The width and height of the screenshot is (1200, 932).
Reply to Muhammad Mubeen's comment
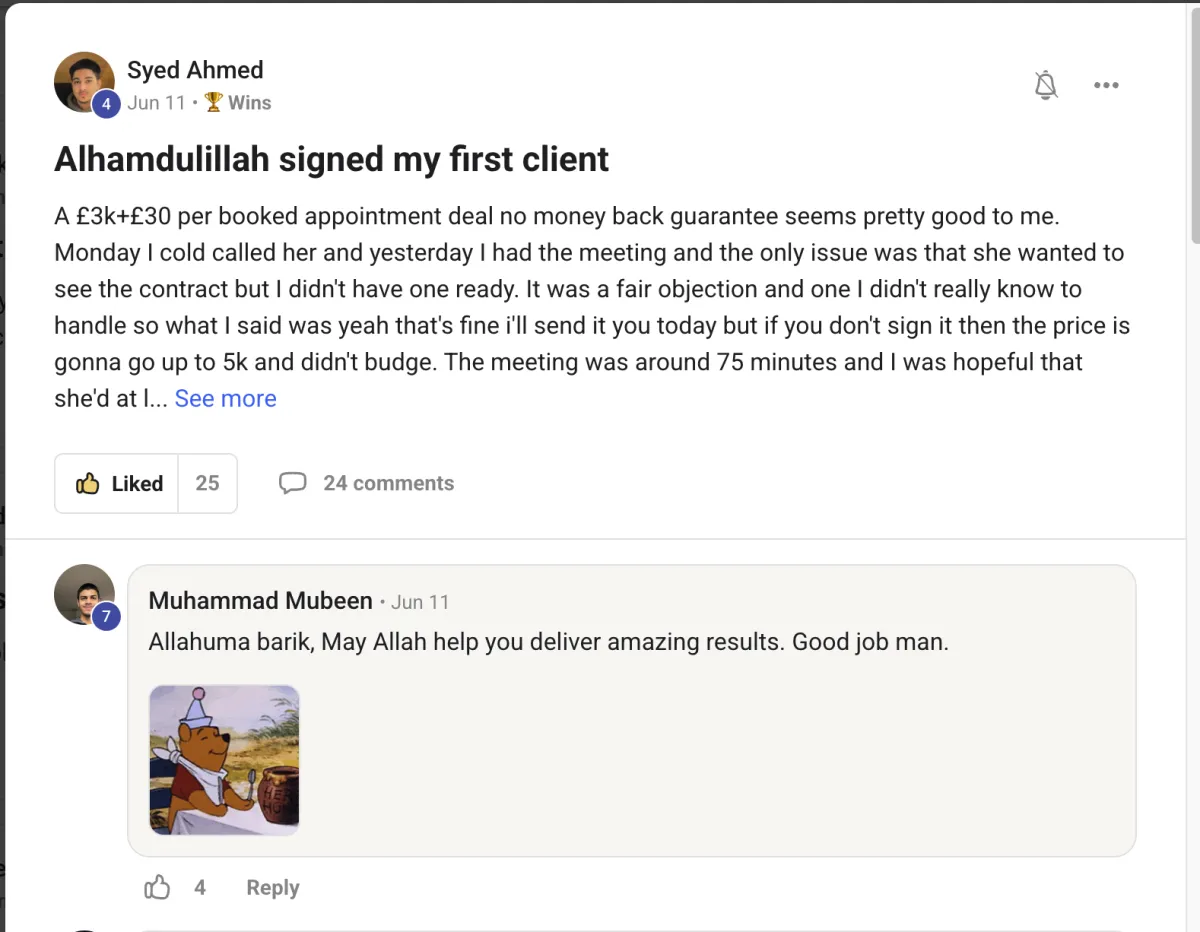[x=272, y=887]
